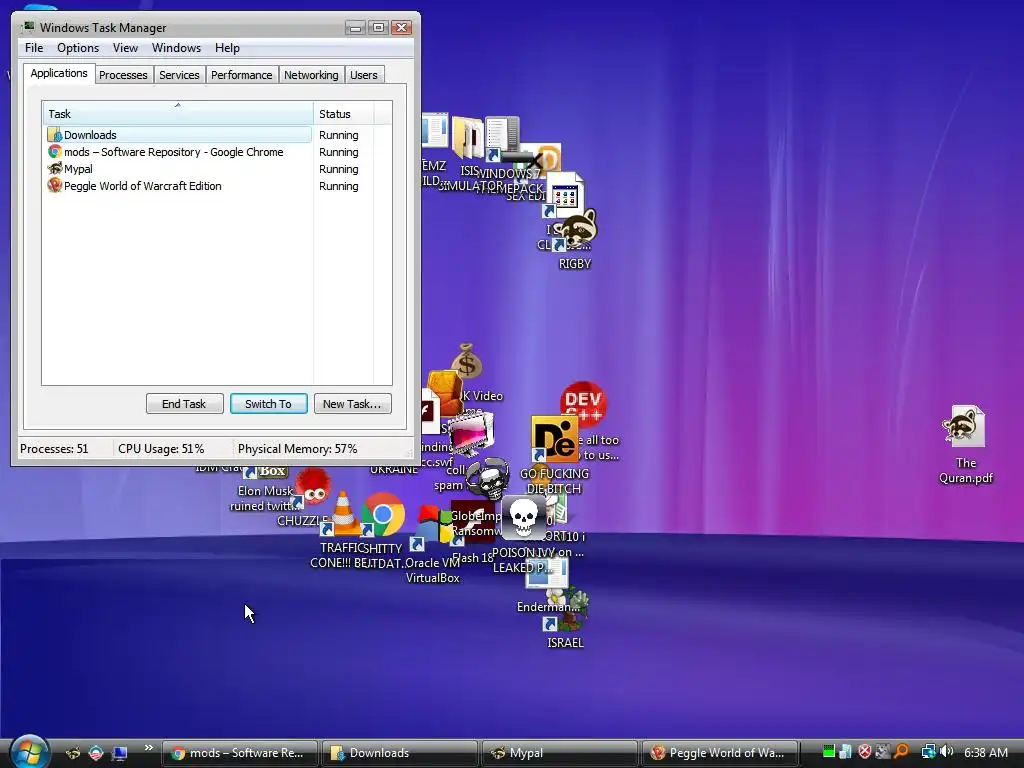Switch to the Performance tab
The height and width of the screenshot is (768, 1024).
point(242,75)
